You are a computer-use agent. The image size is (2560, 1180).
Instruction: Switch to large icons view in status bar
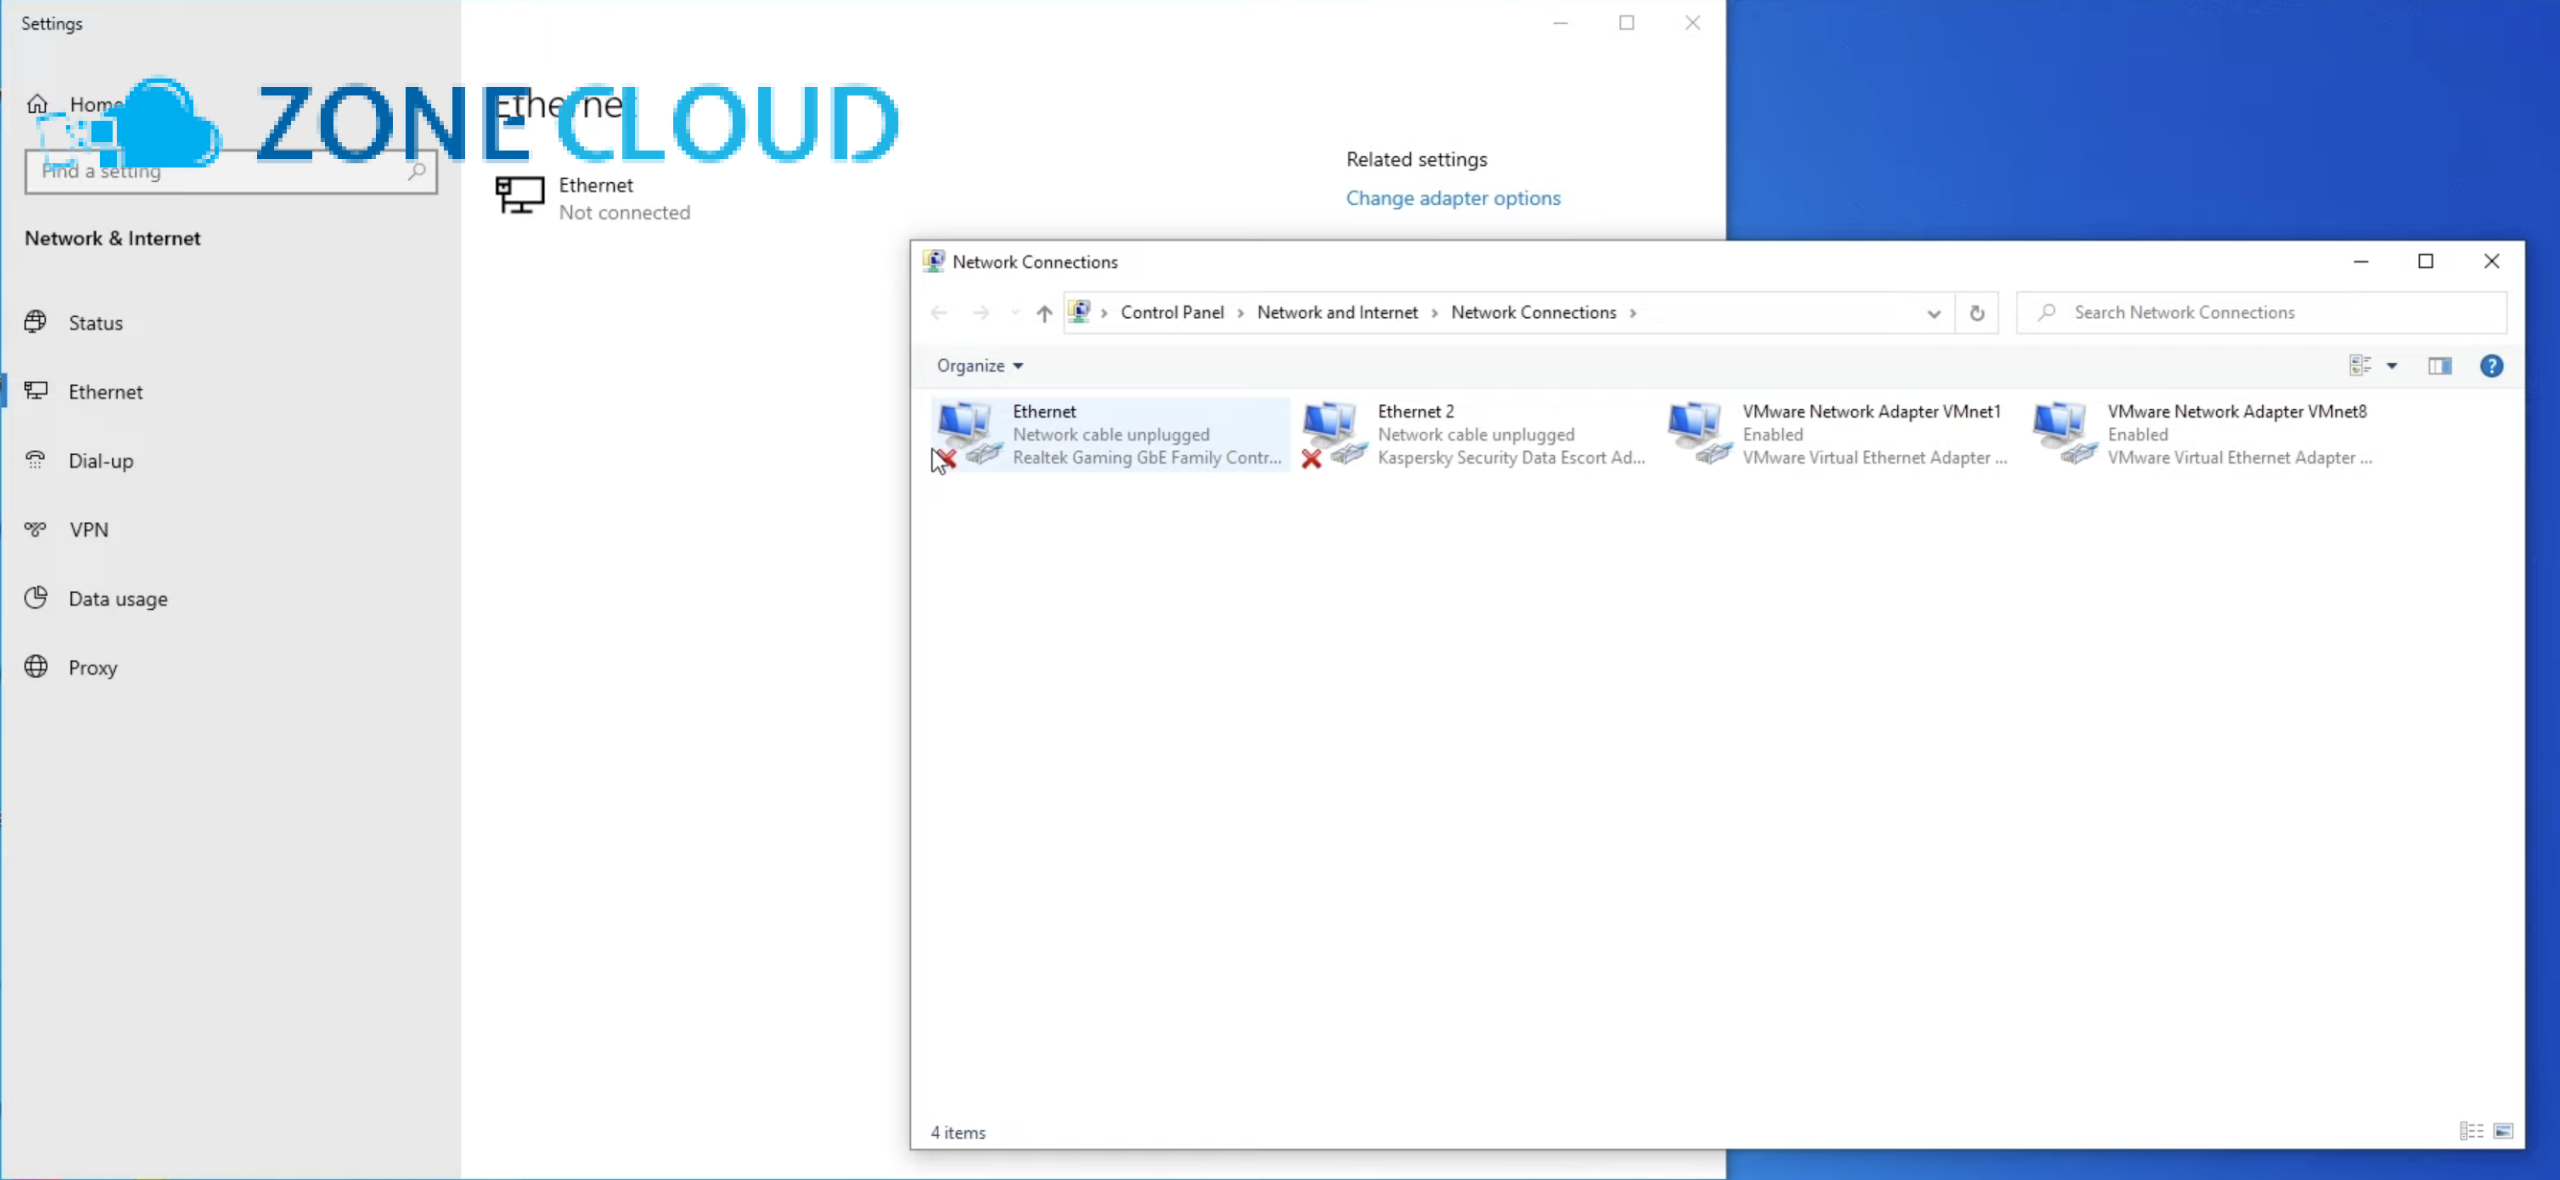tap(2503, 1131)
